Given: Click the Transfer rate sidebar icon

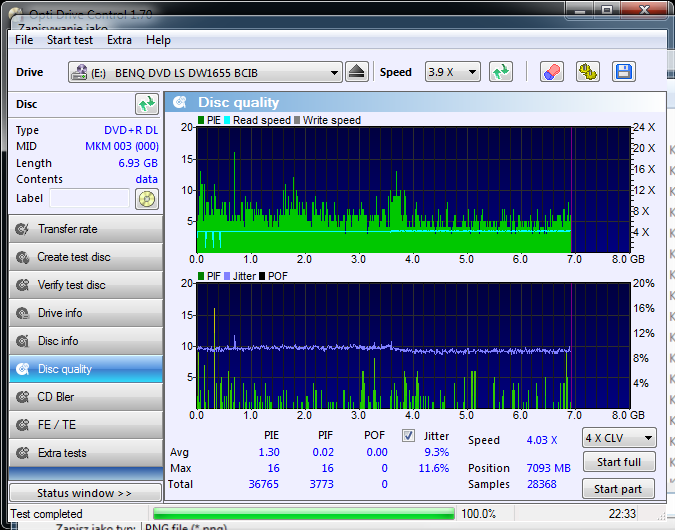Looking at the screenshot, I should [22, 229].
